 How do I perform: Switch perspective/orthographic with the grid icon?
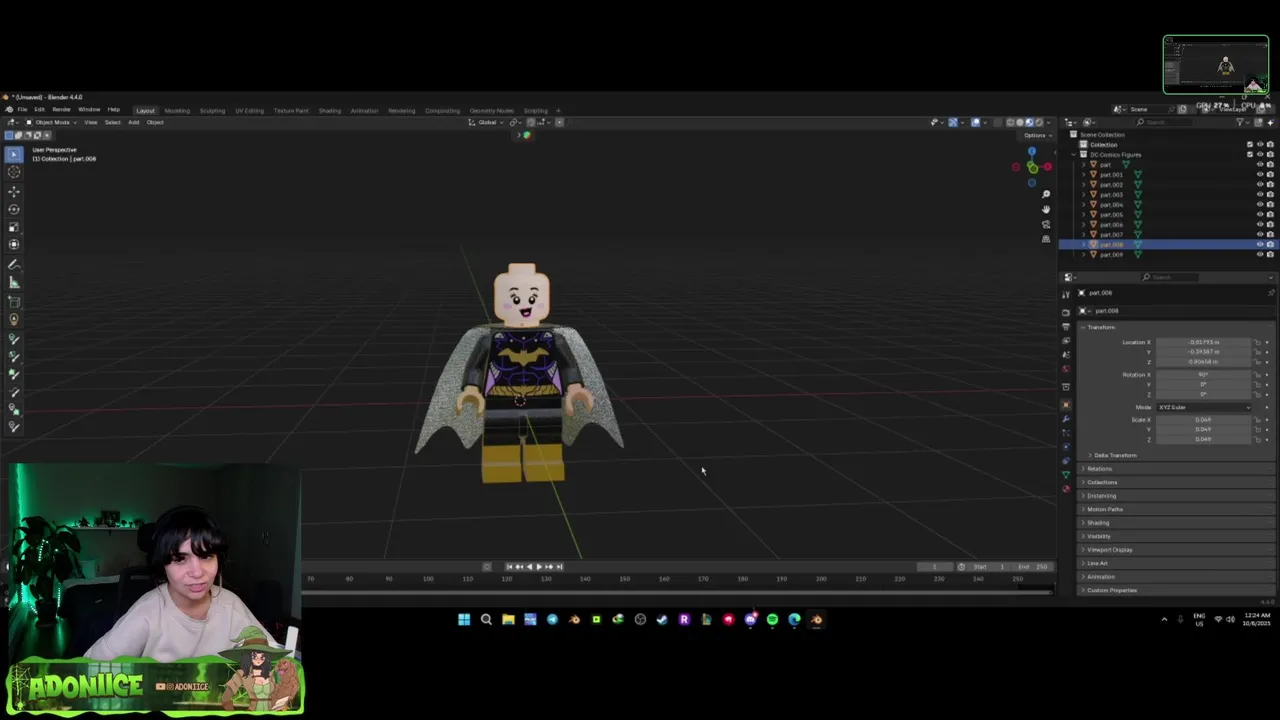click(x=1046, y=239)
